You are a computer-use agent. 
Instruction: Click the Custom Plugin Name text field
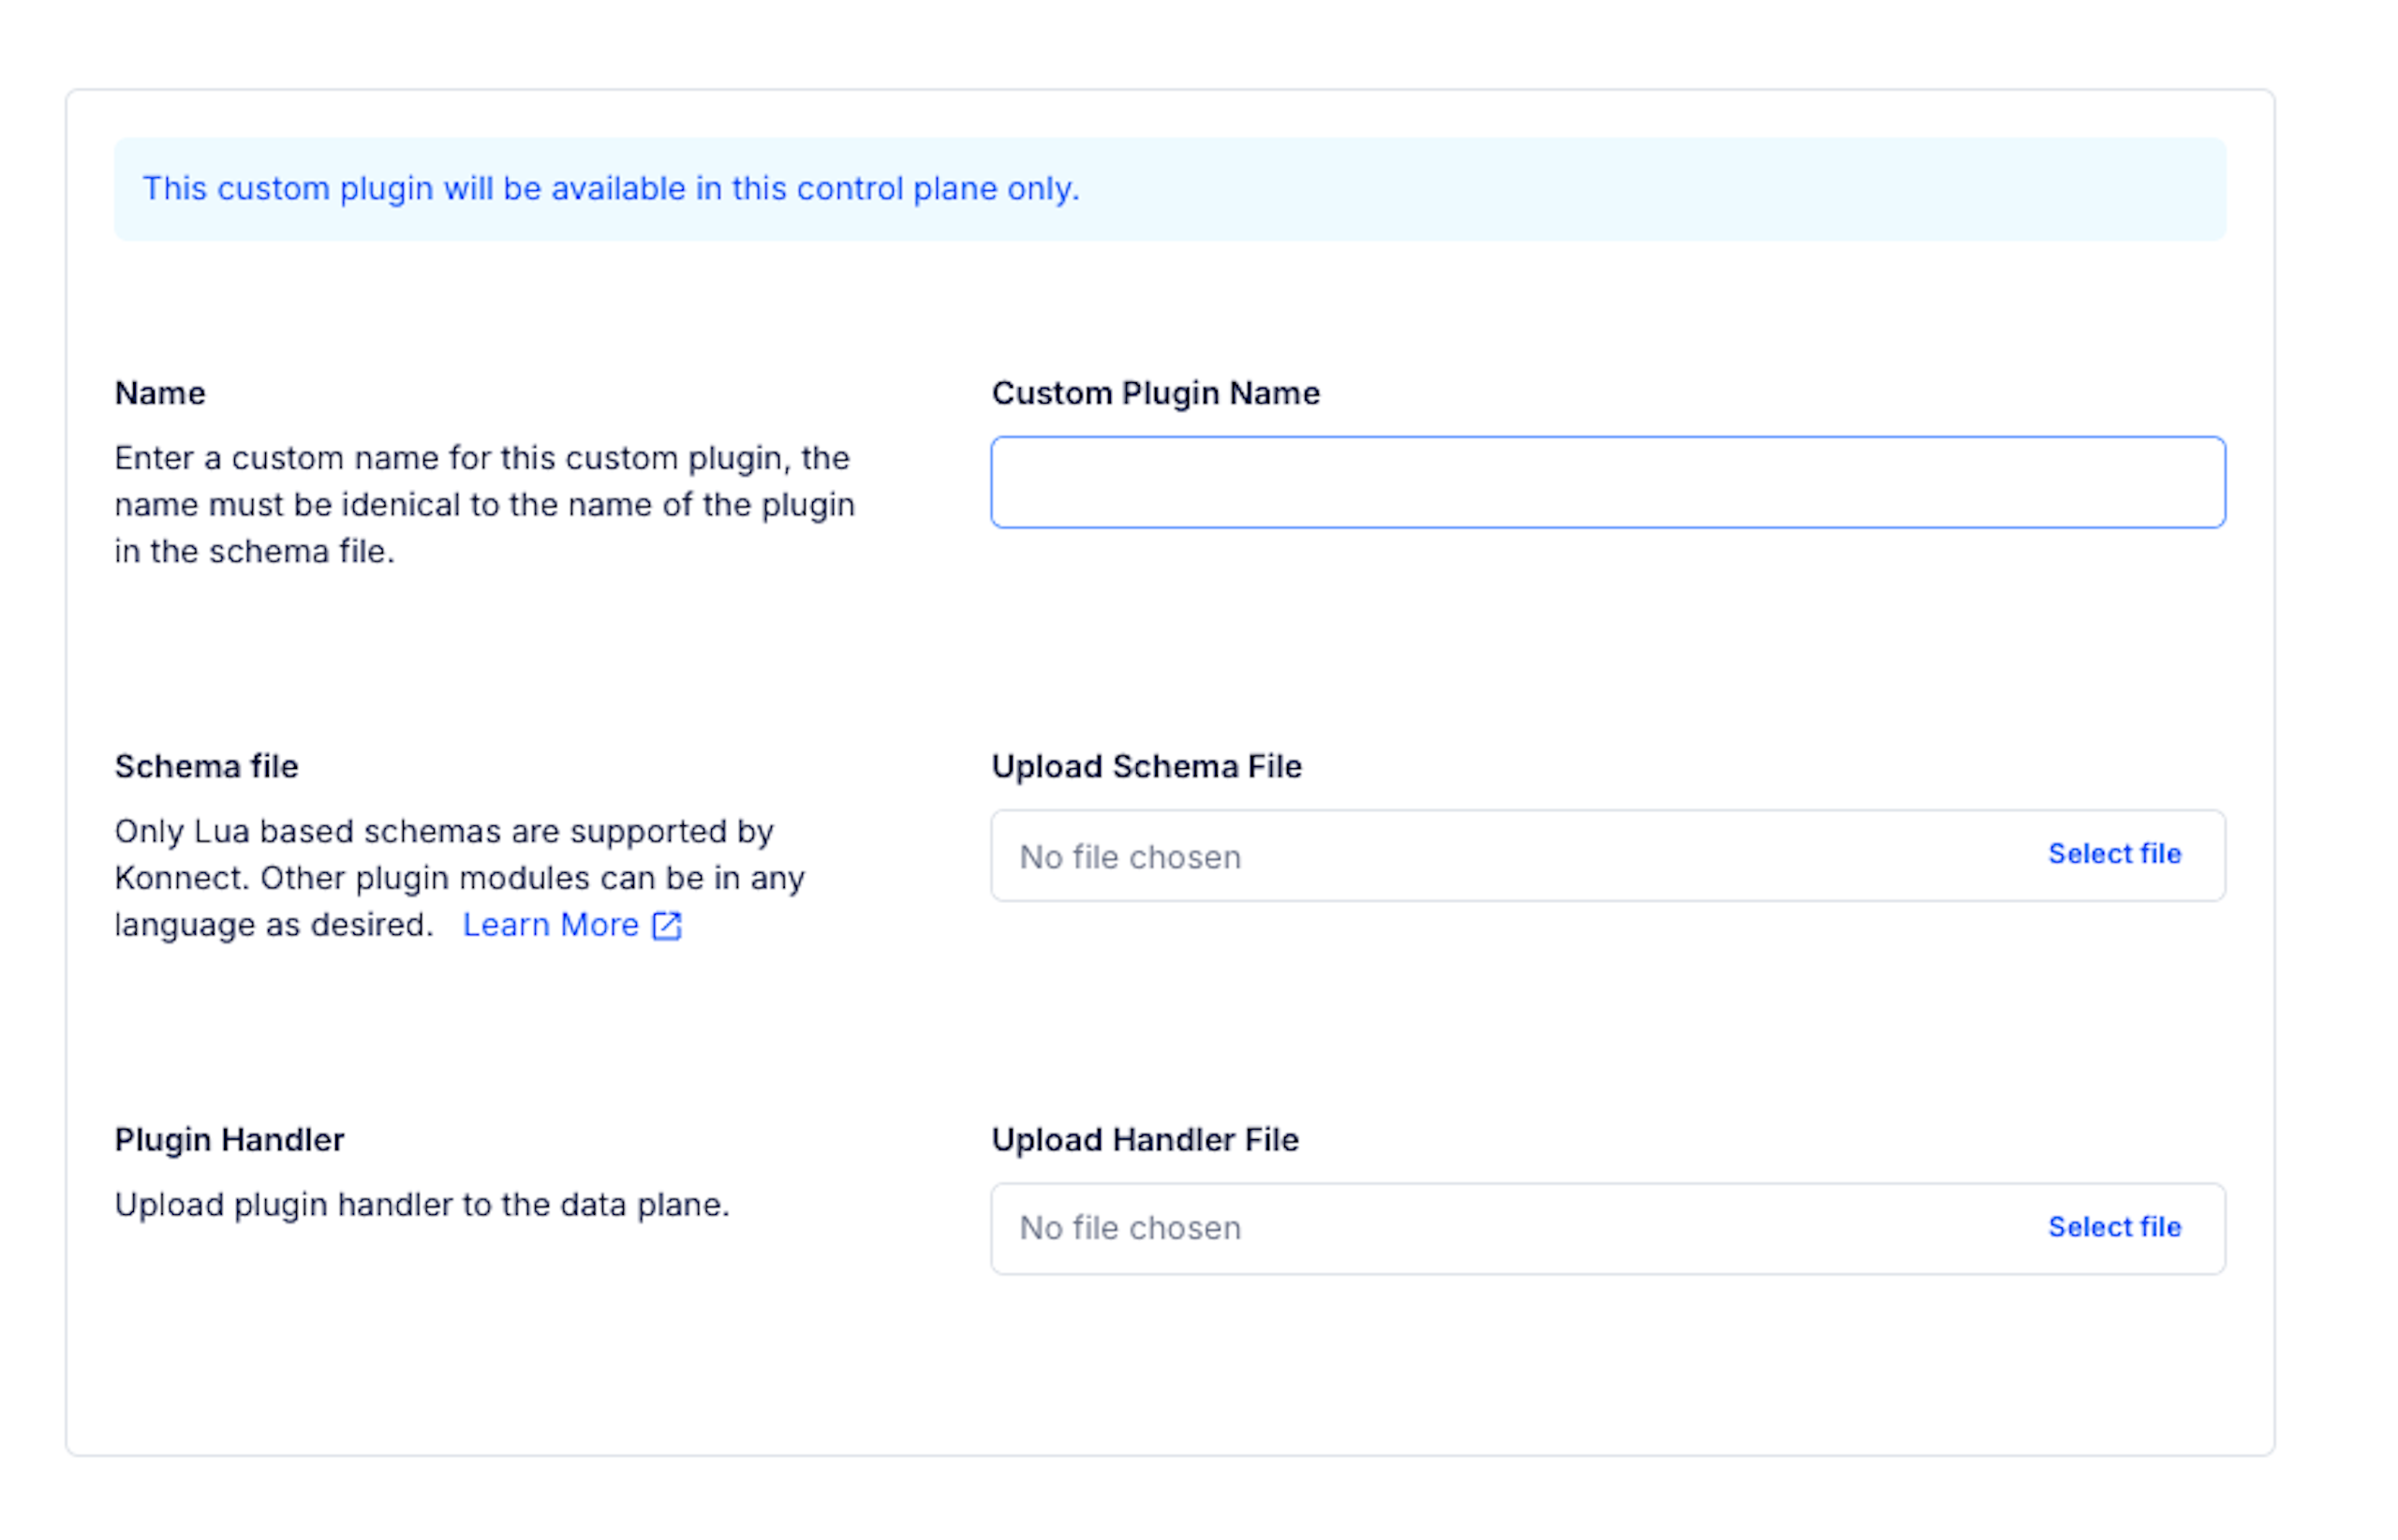click(1607, 482)
